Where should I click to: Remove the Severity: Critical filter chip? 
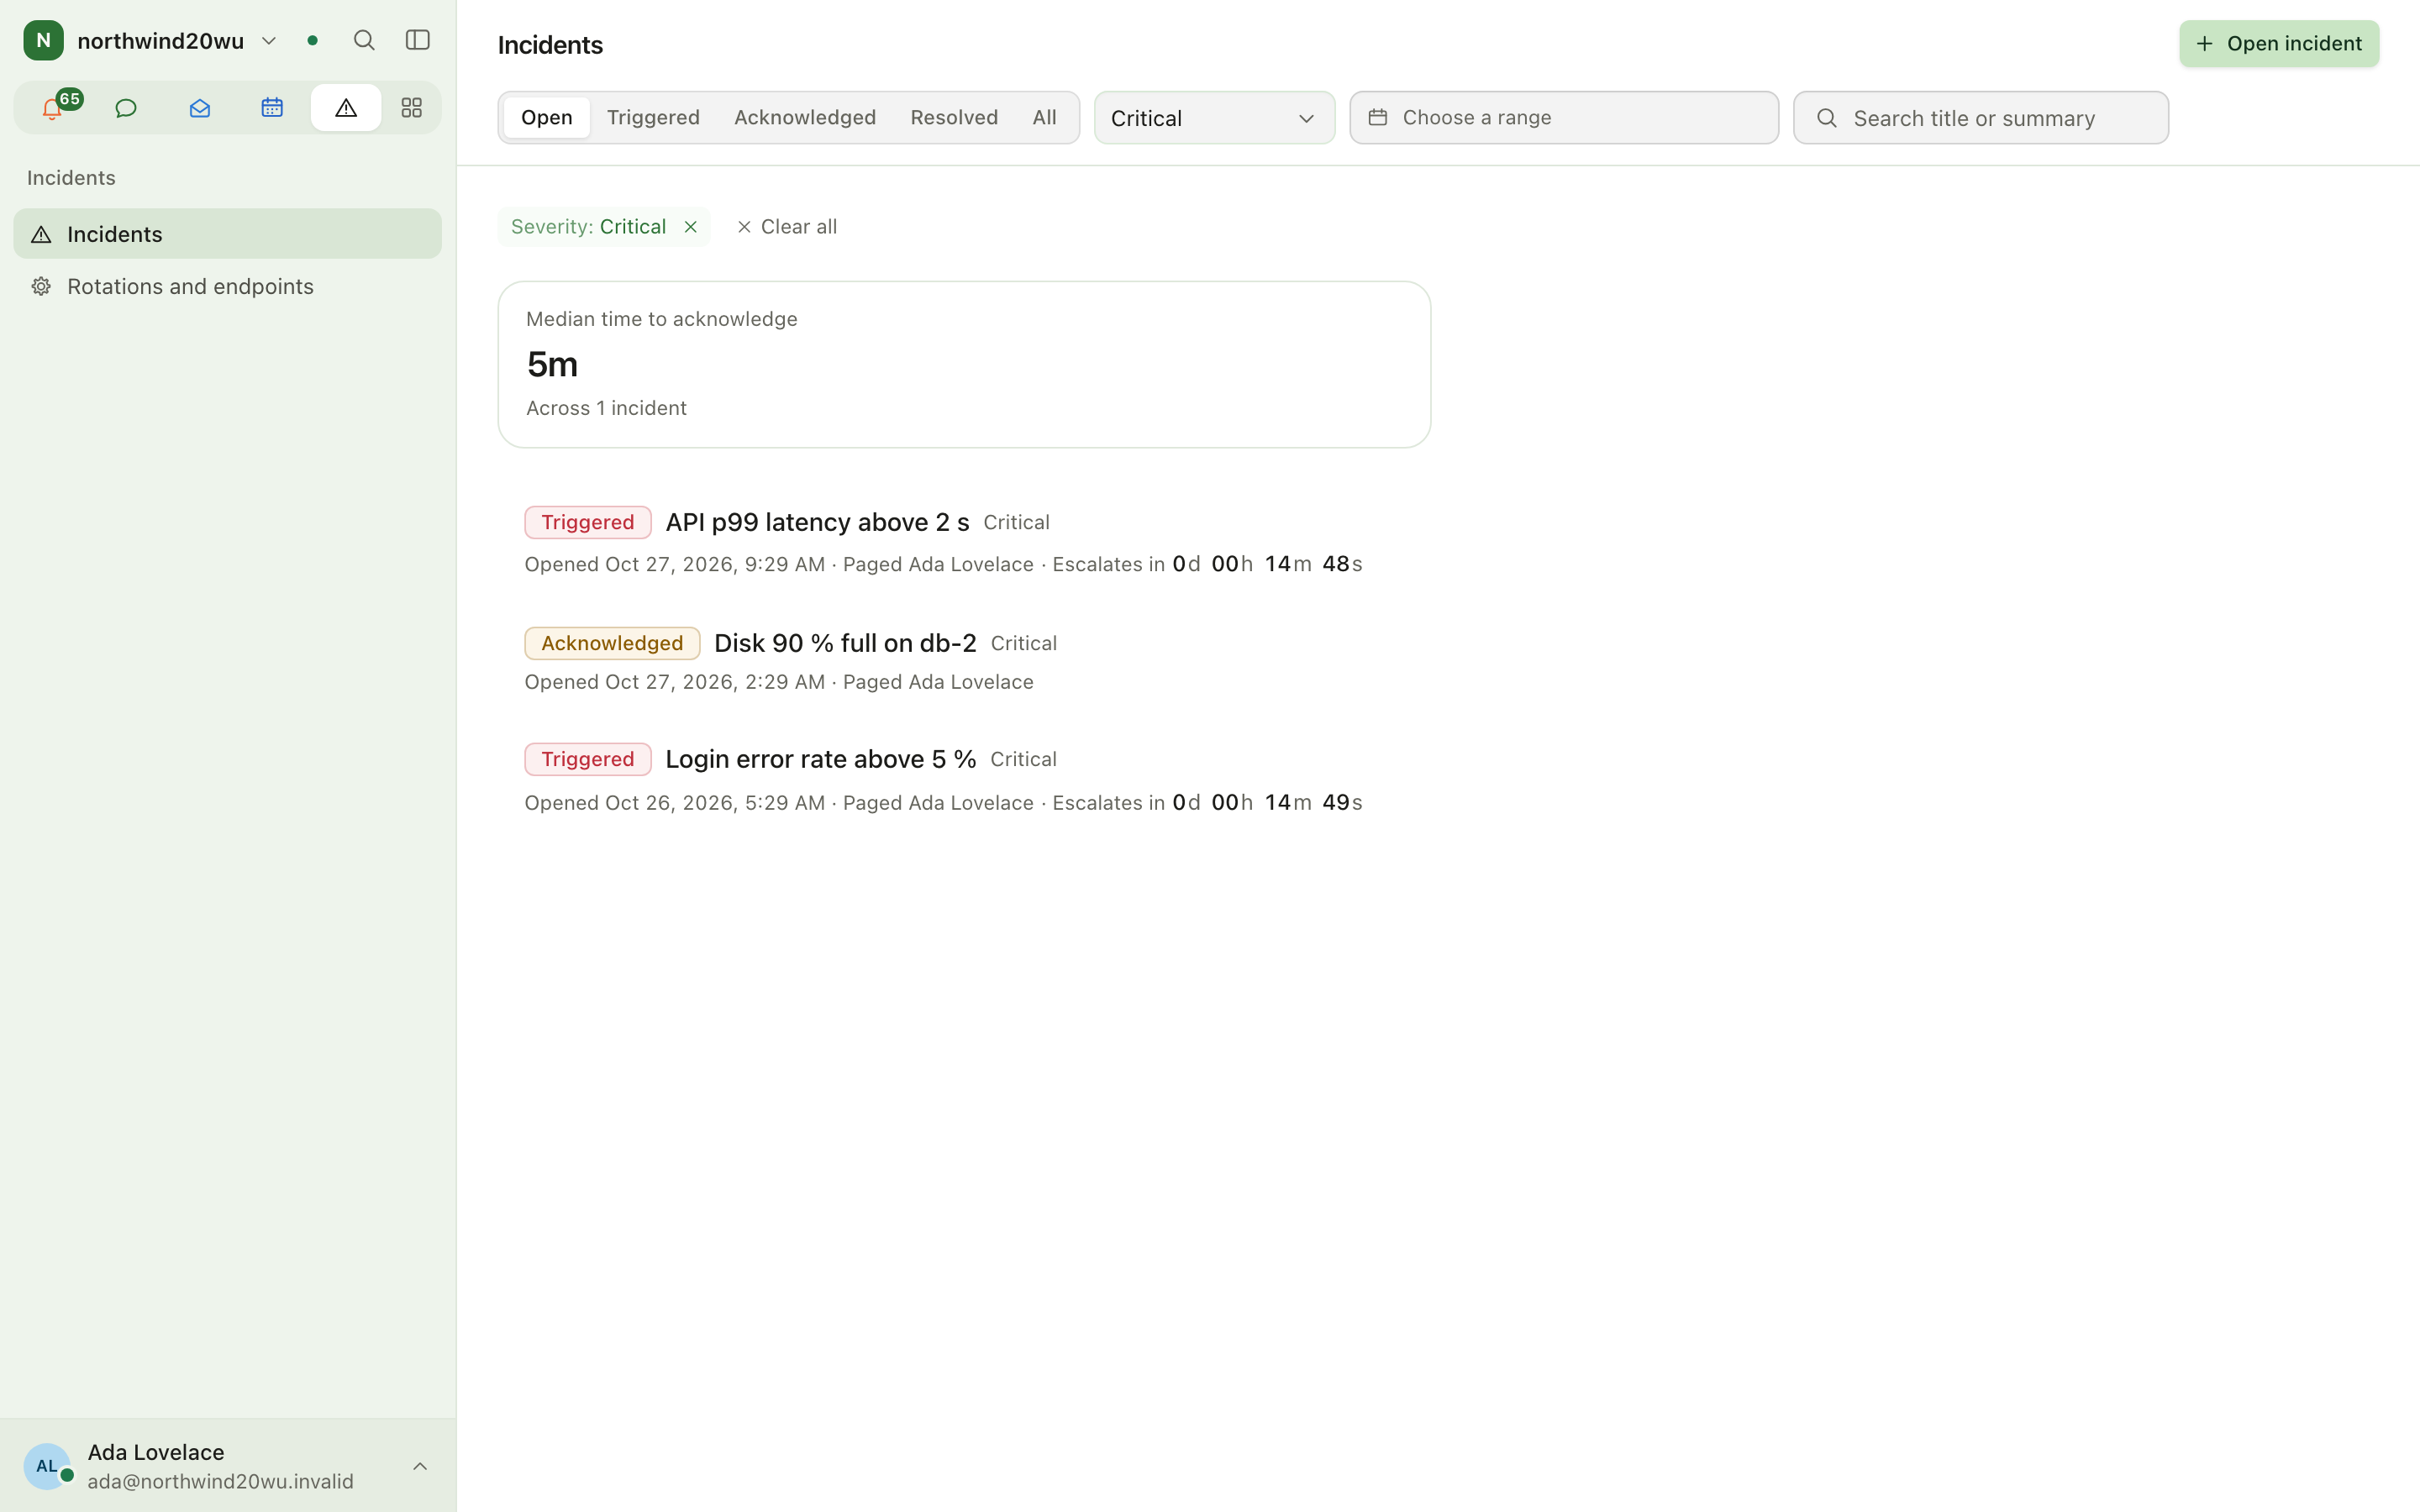(x=690, y=227)
